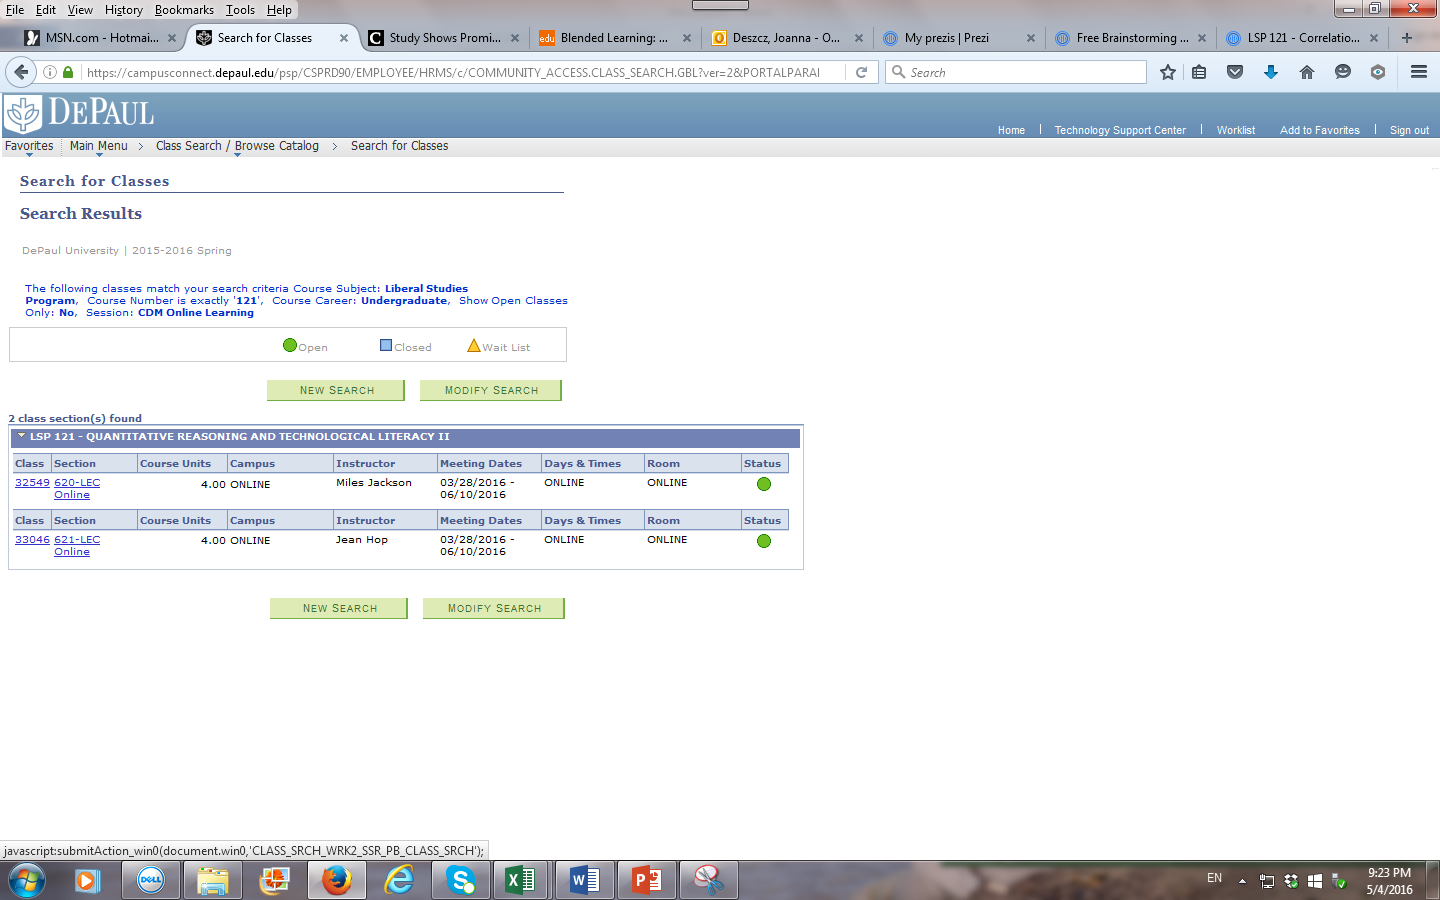This screenshot has height=900, width=1440.
Task: Open the Bookmarks menu
Action: 184,10
